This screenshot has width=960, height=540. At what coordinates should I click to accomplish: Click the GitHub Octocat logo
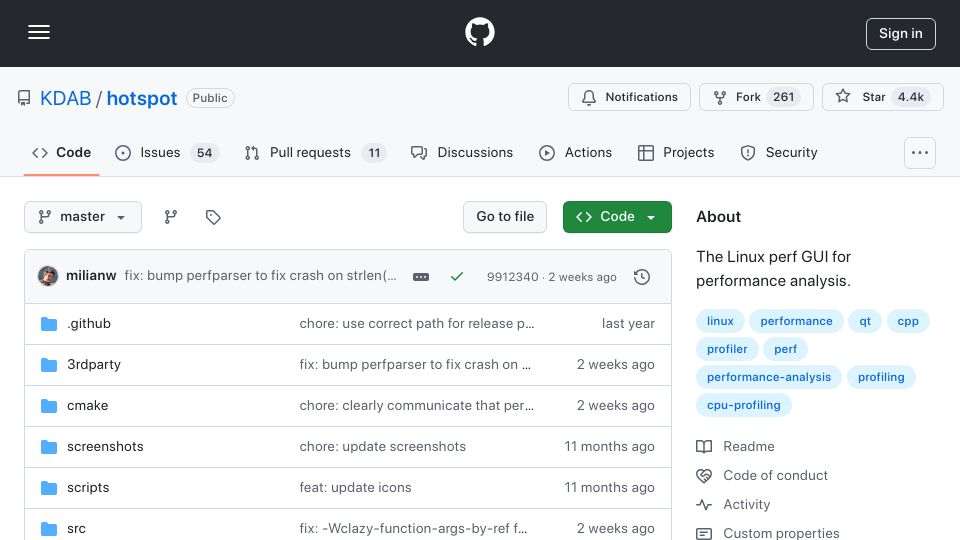pyautogui.click(x=479, y=32)
